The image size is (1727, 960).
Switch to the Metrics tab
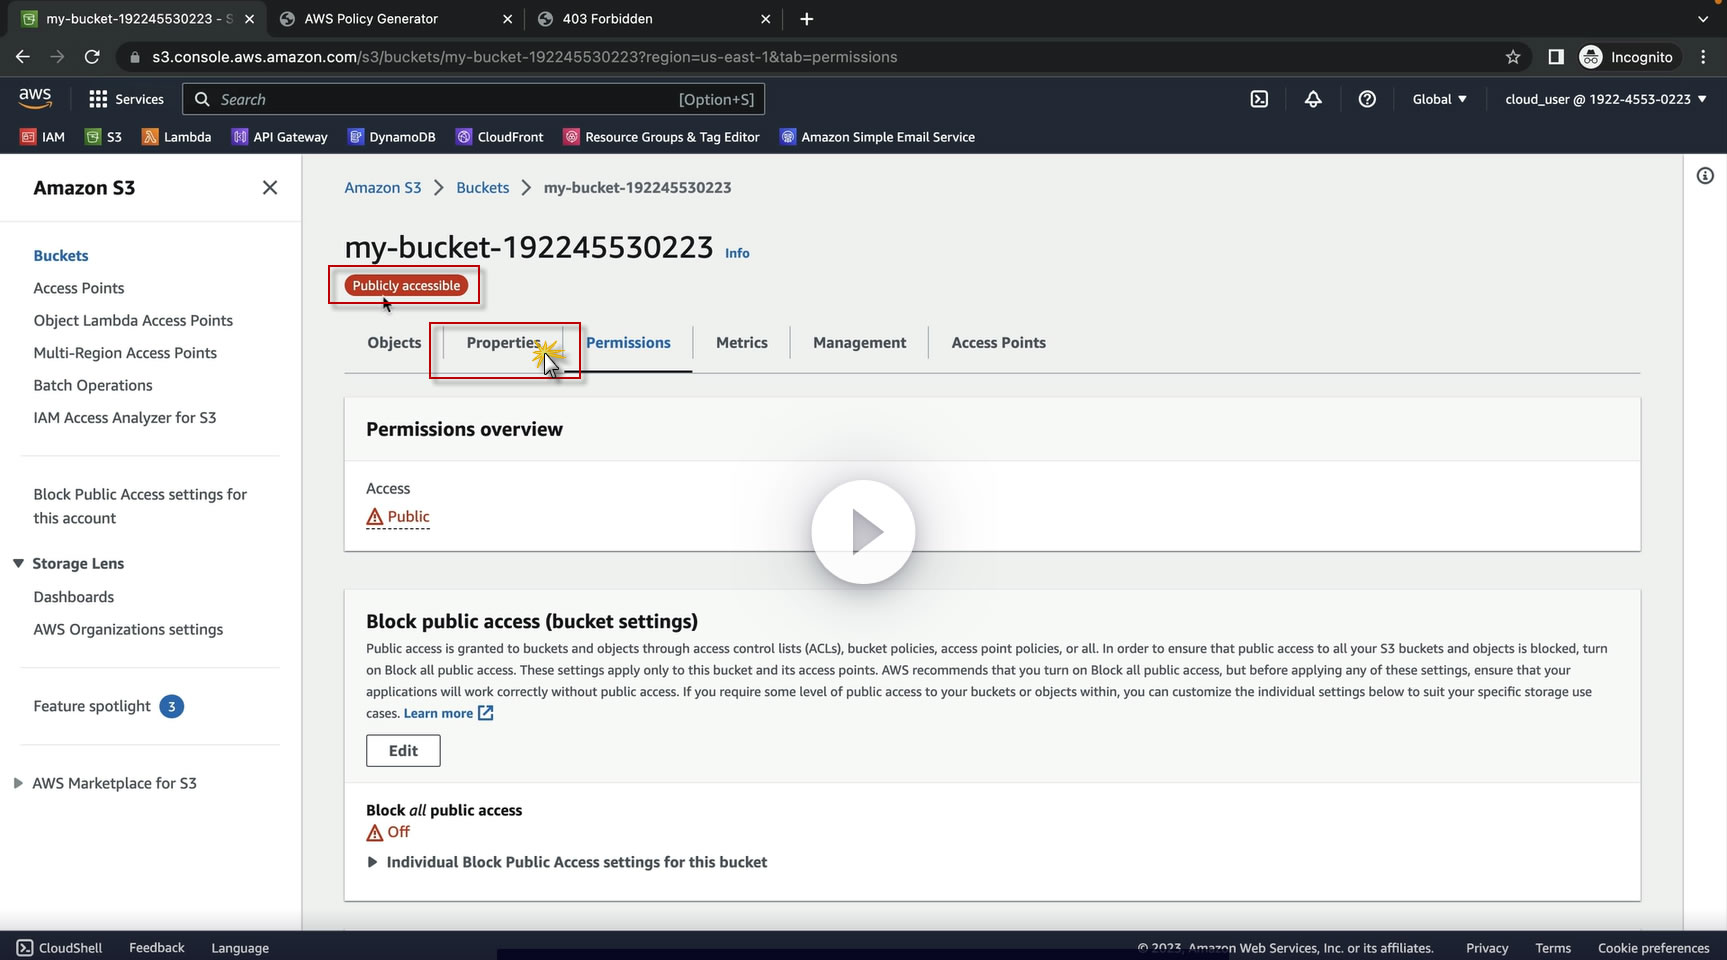741,343
